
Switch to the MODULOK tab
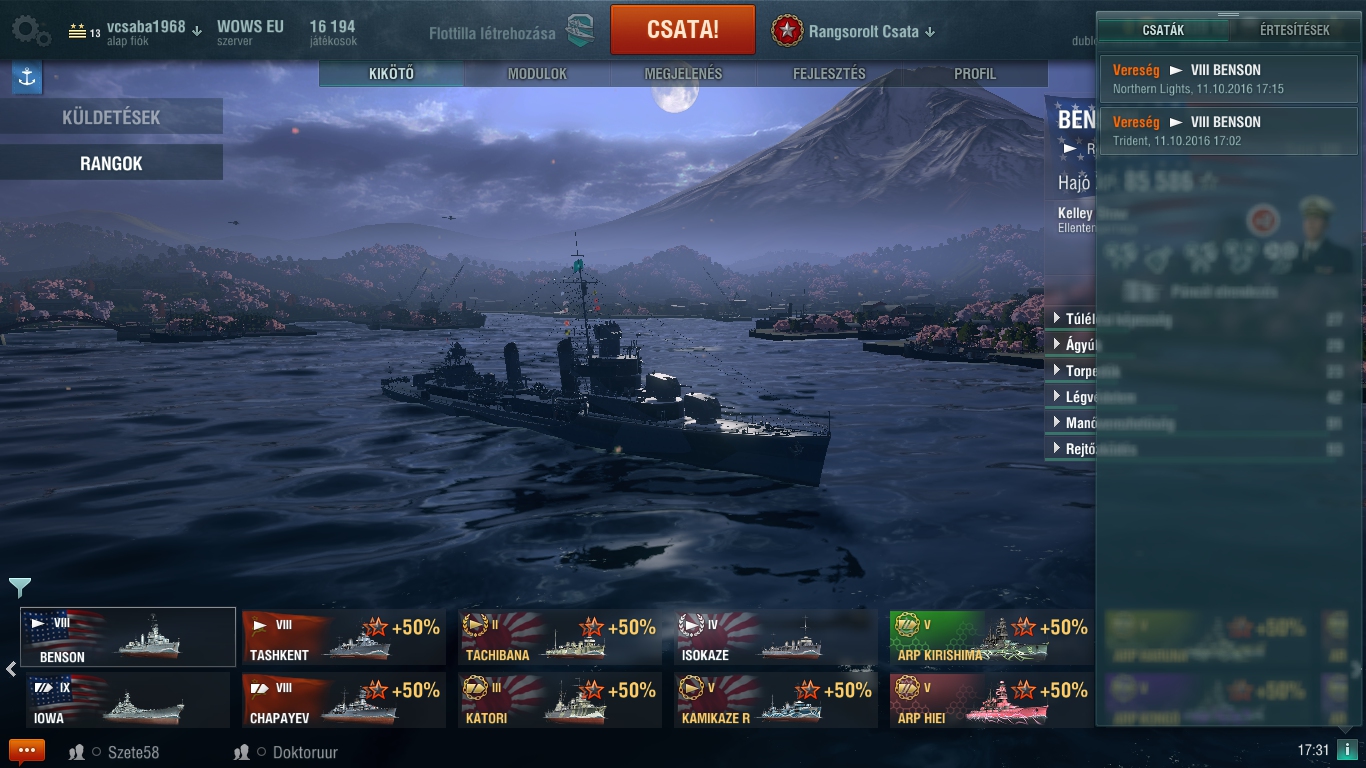point(537,74)
